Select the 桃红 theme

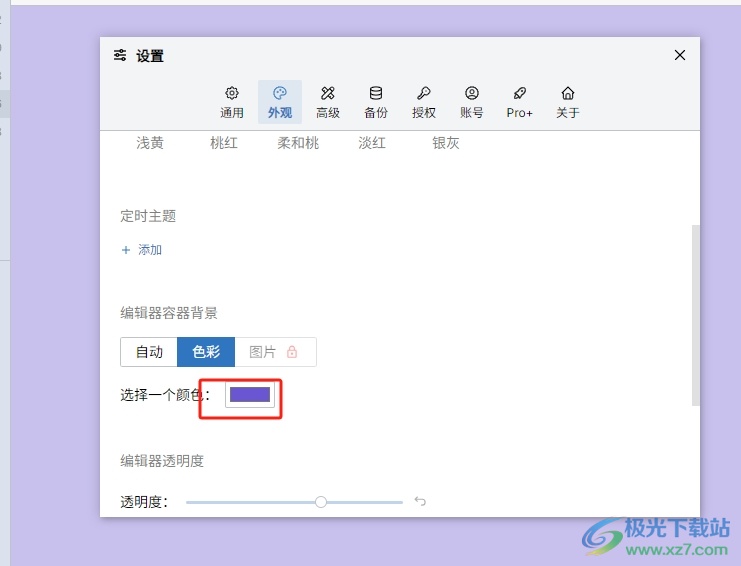click(224, 143)
